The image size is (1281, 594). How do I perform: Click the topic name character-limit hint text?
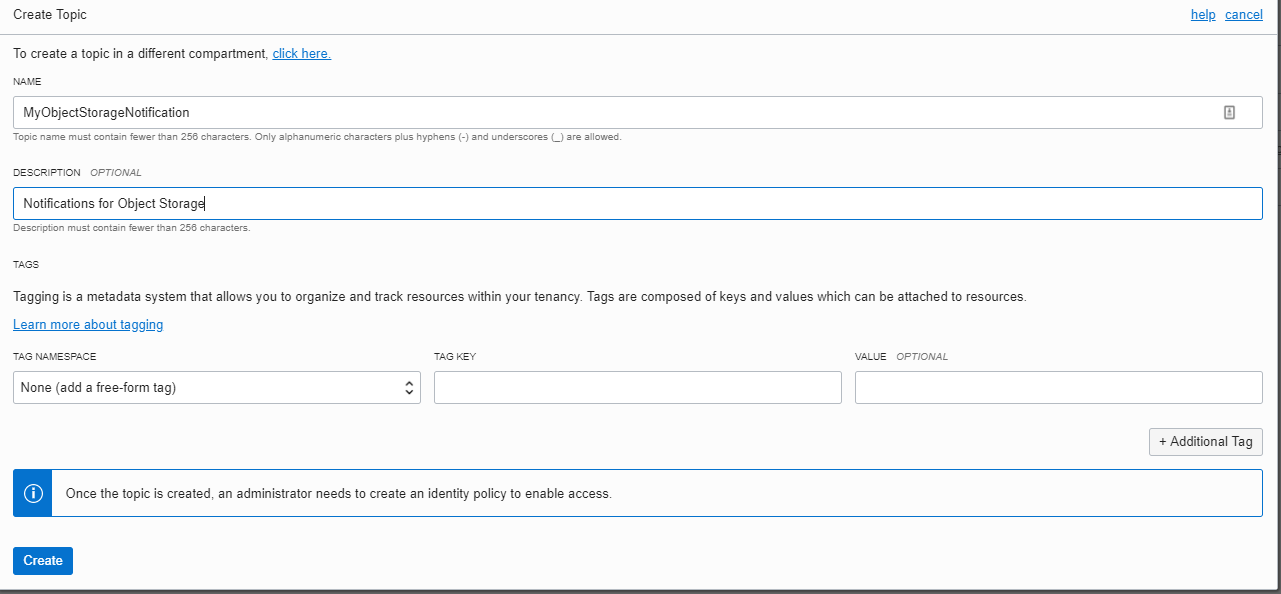pyautogui.click(x=317, y=136)
